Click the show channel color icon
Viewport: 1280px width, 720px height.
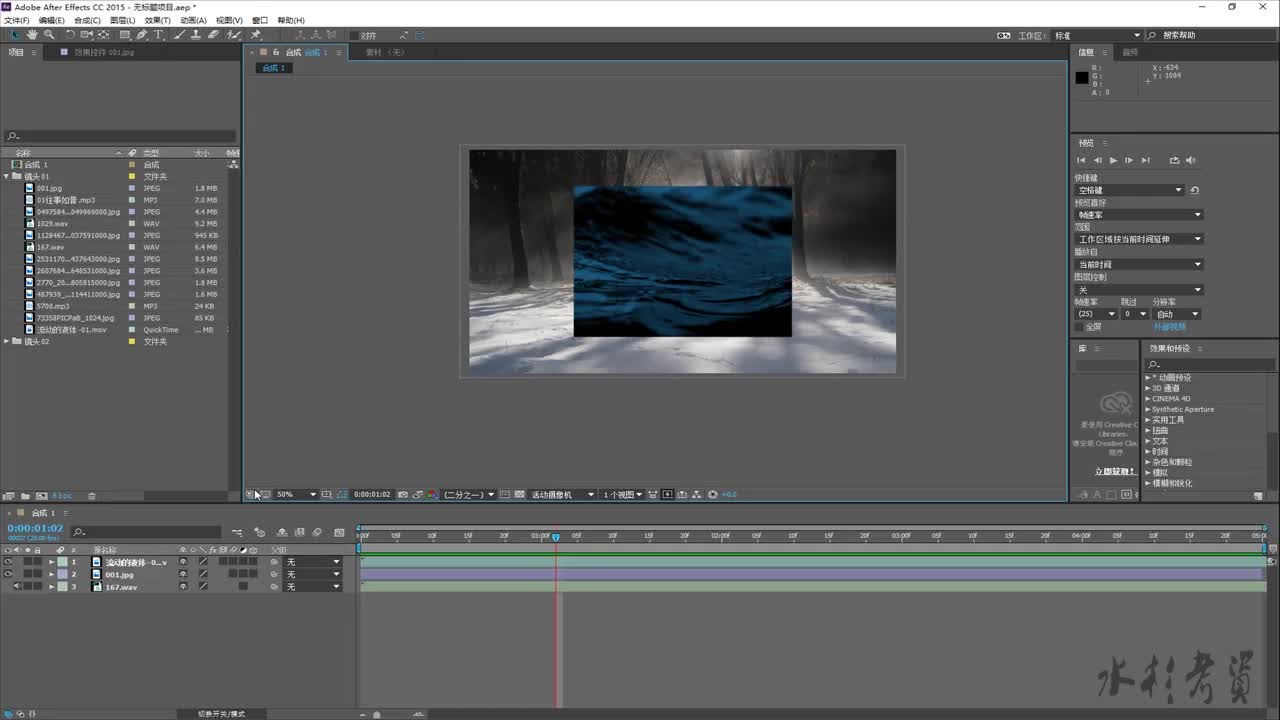431,494
